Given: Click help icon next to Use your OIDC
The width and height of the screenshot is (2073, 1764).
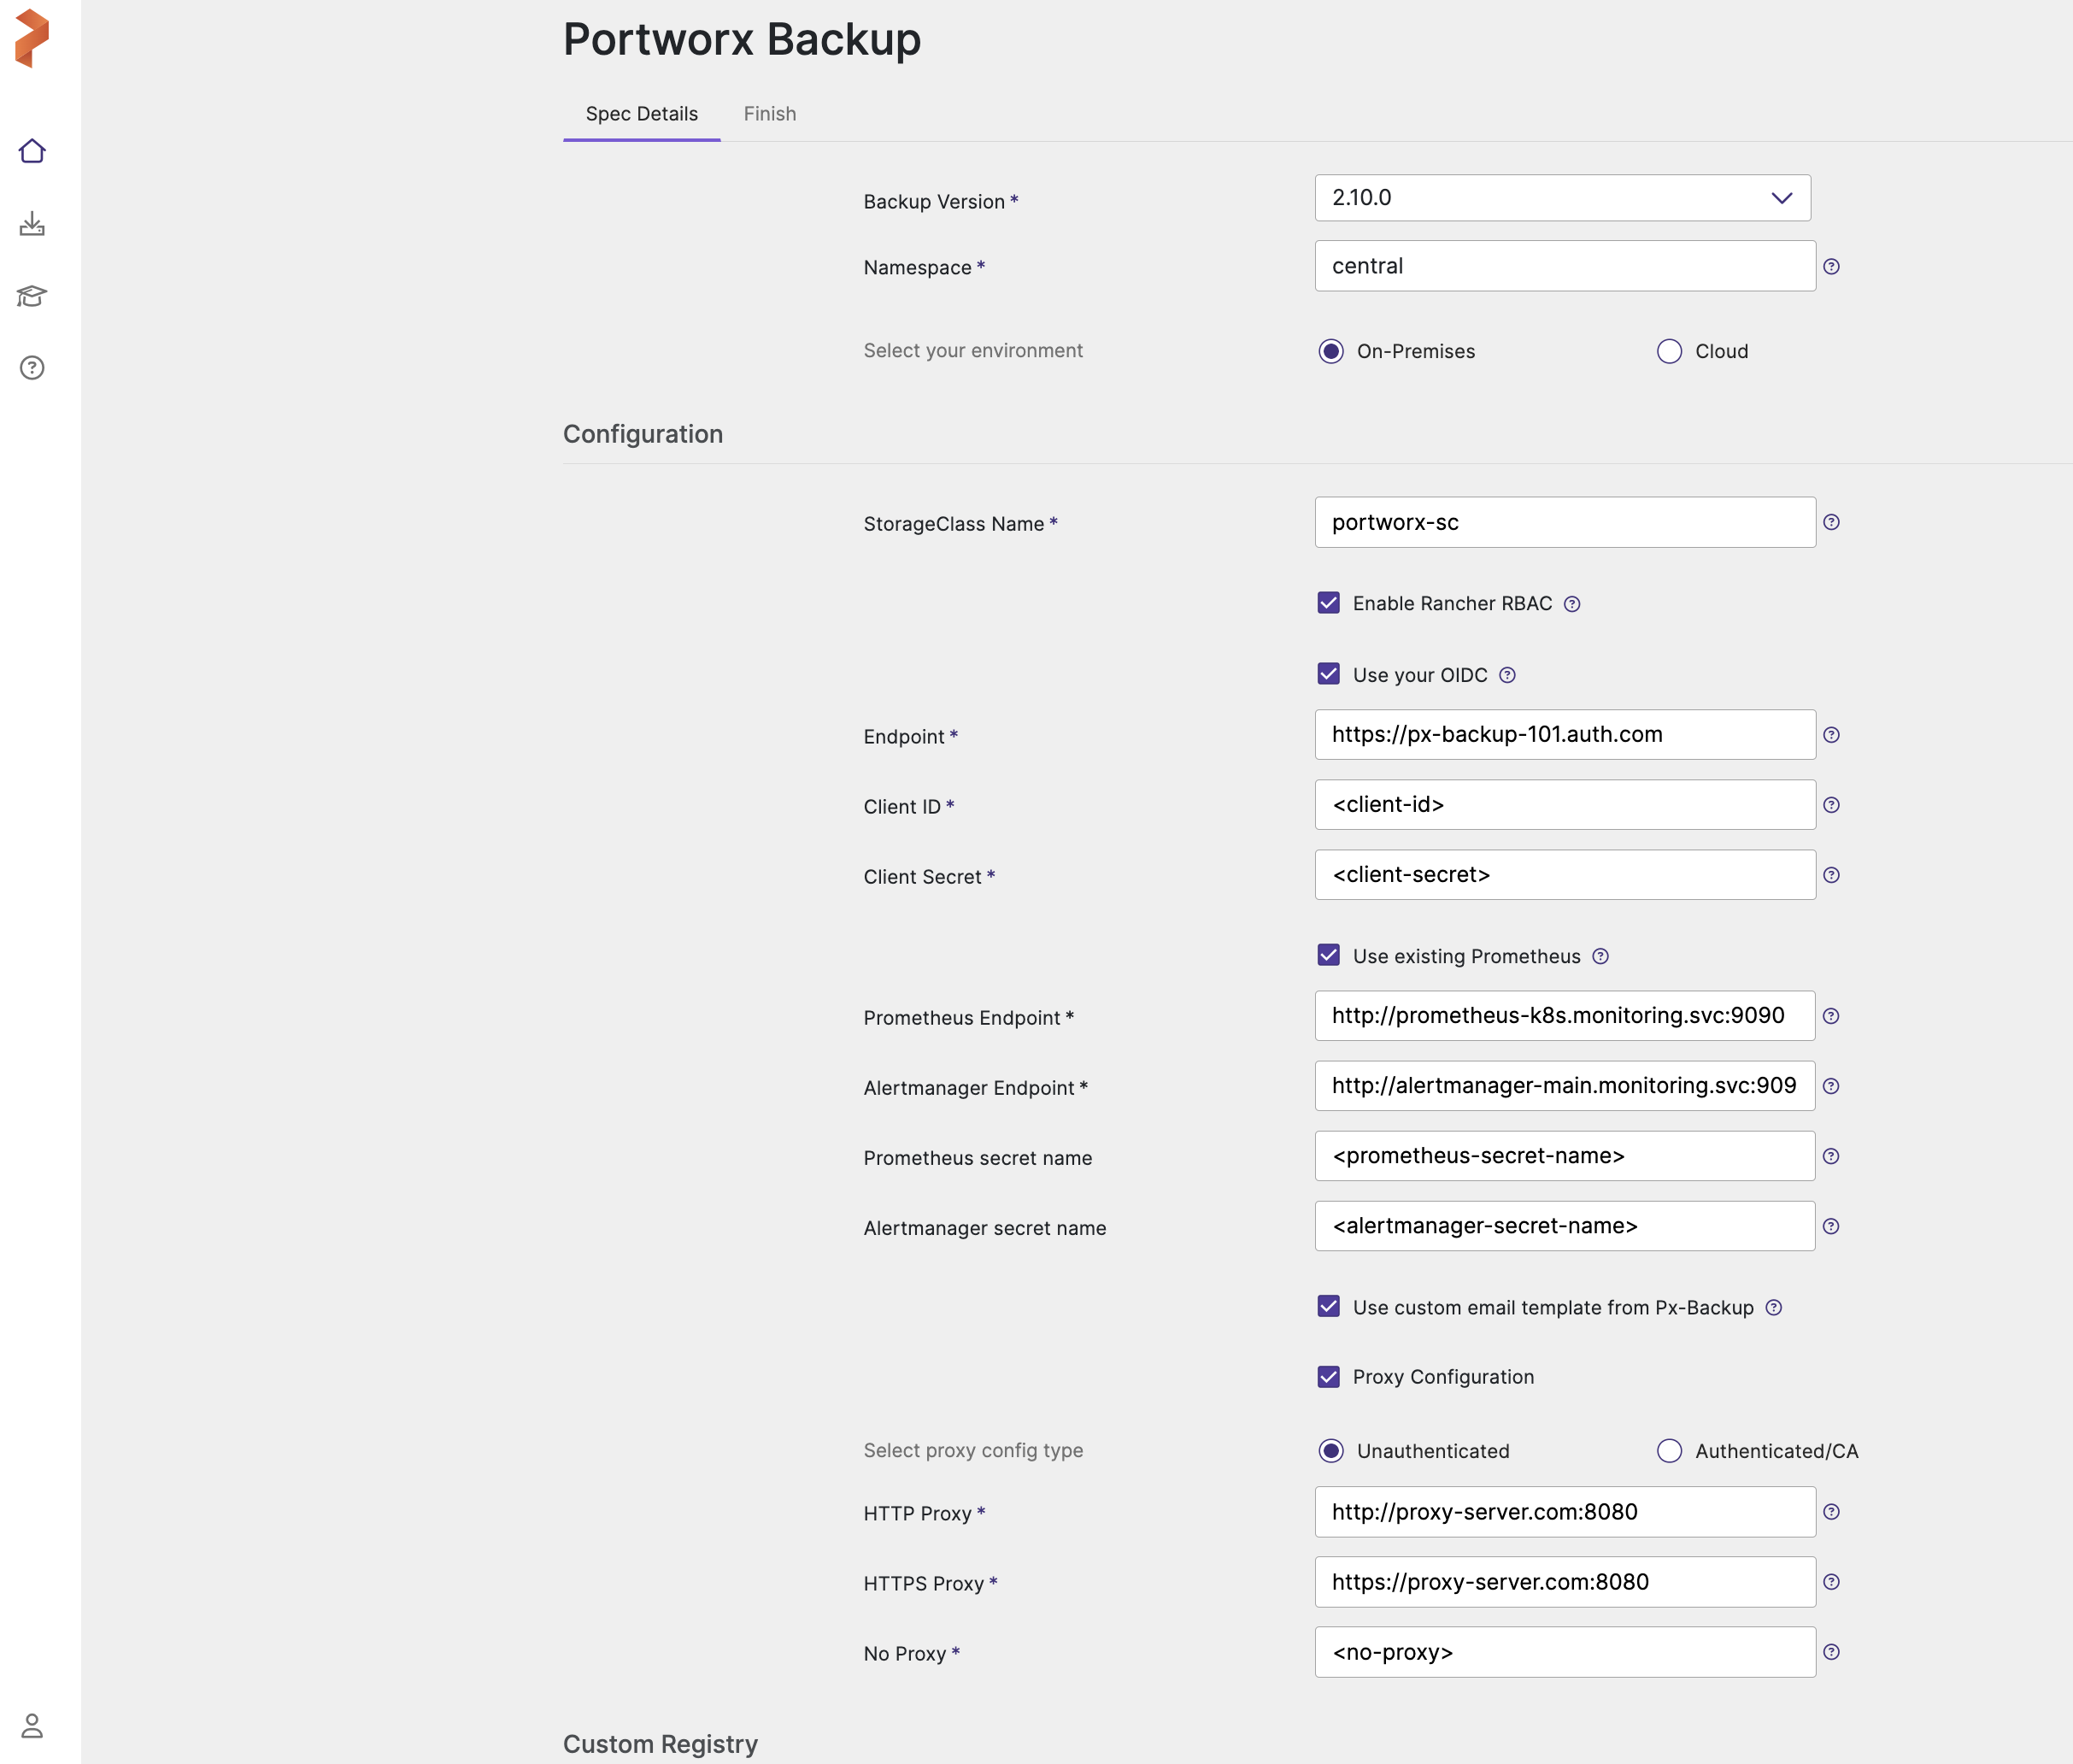Looking at the screenshot, I should (x=1507, y=675).
